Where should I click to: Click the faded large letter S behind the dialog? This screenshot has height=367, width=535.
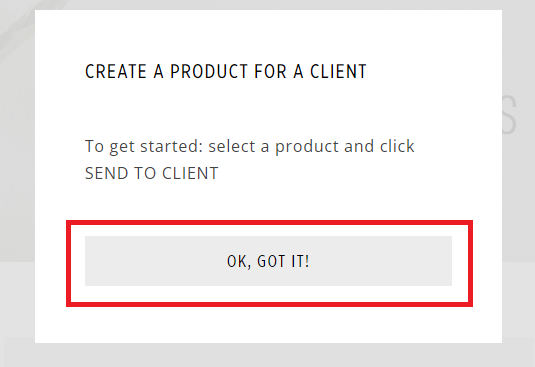click(x=510, y=115)
